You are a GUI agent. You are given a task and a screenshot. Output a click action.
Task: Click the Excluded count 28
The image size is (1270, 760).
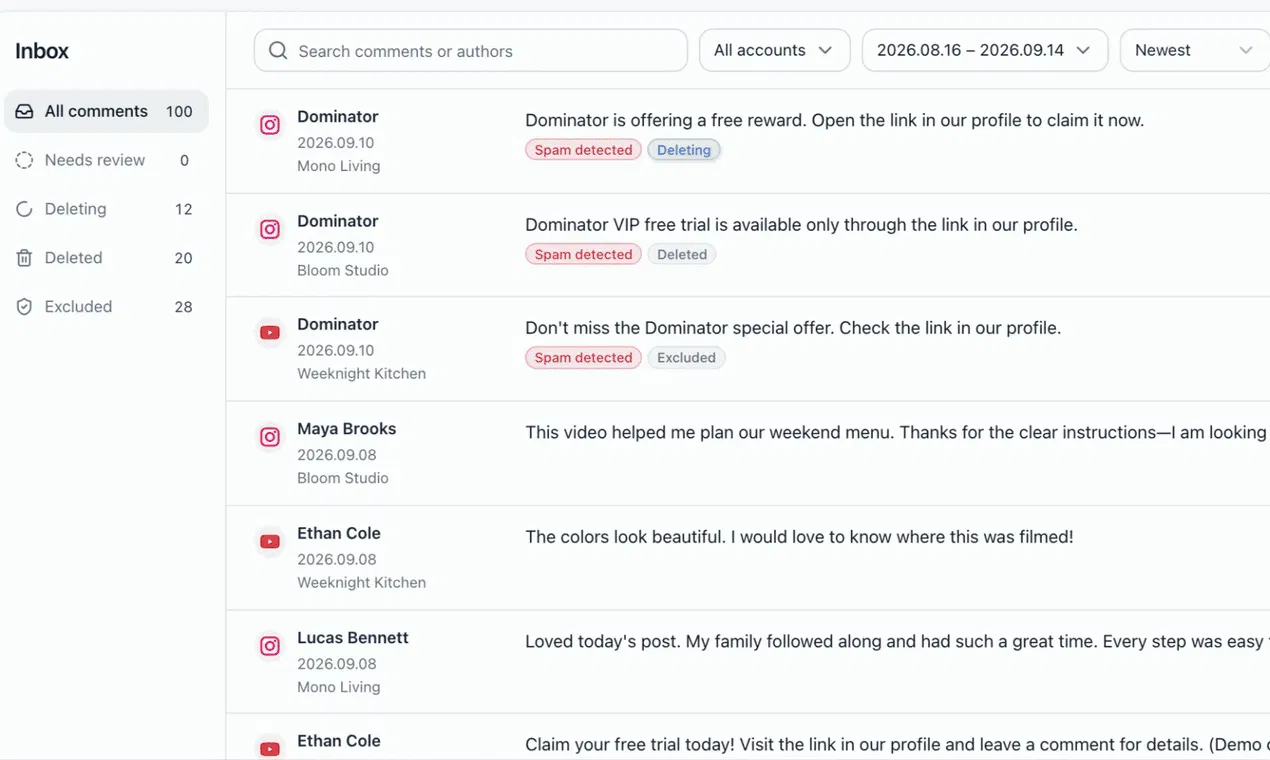pyautogui.click(x=184, y=307)
